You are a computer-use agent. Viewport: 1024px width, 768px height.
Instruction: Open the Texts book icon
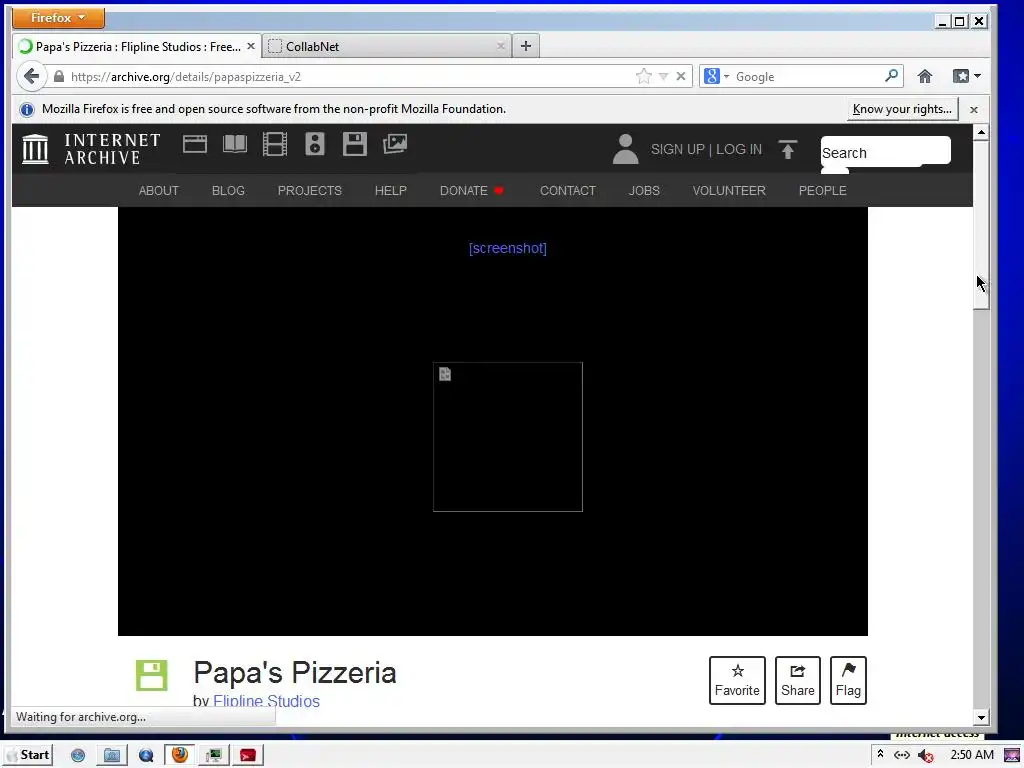click(235, 144)
